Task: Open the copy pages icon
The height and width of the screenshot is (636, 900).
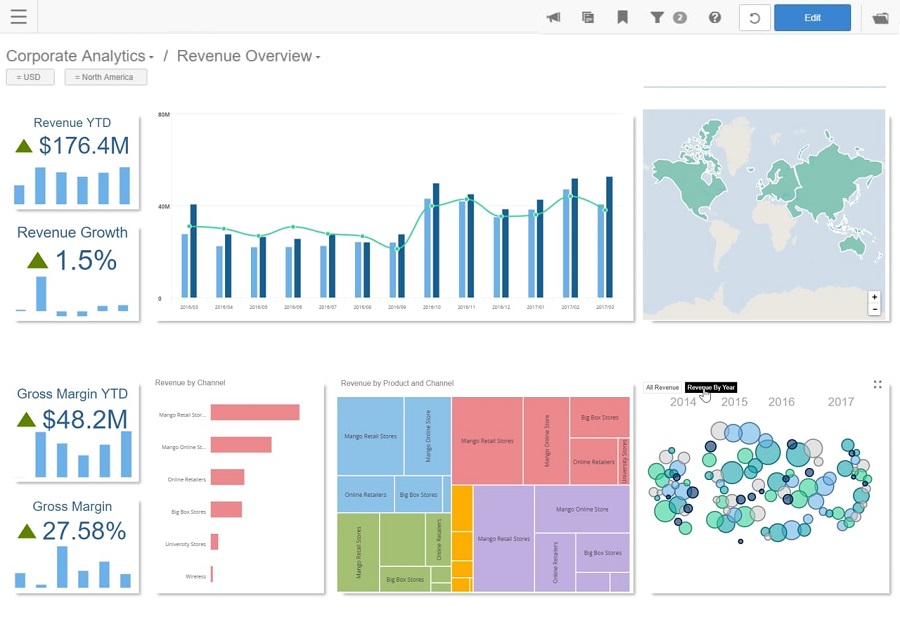Action: point(588,17)
